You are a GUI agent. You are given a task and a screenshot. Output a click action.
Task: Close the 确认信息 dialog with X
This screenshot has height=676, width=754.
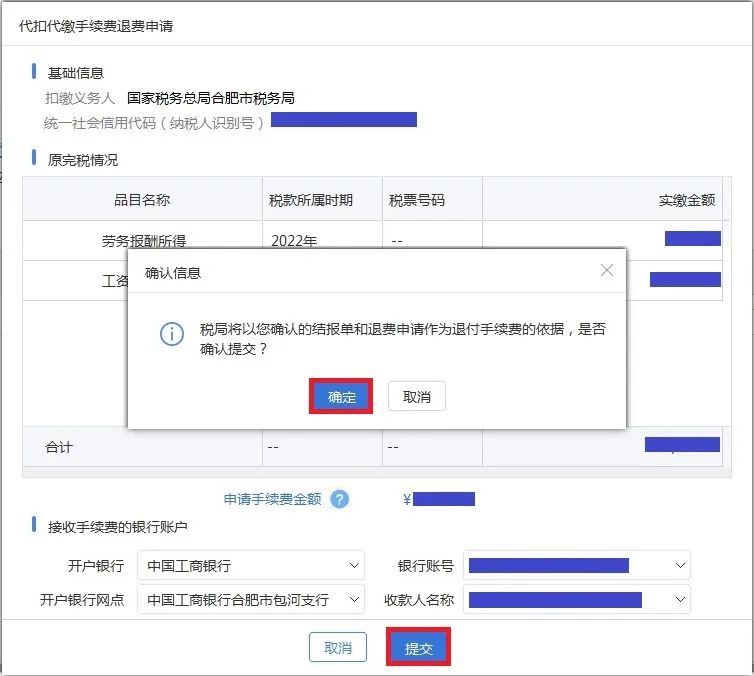(x=607, y=270)
